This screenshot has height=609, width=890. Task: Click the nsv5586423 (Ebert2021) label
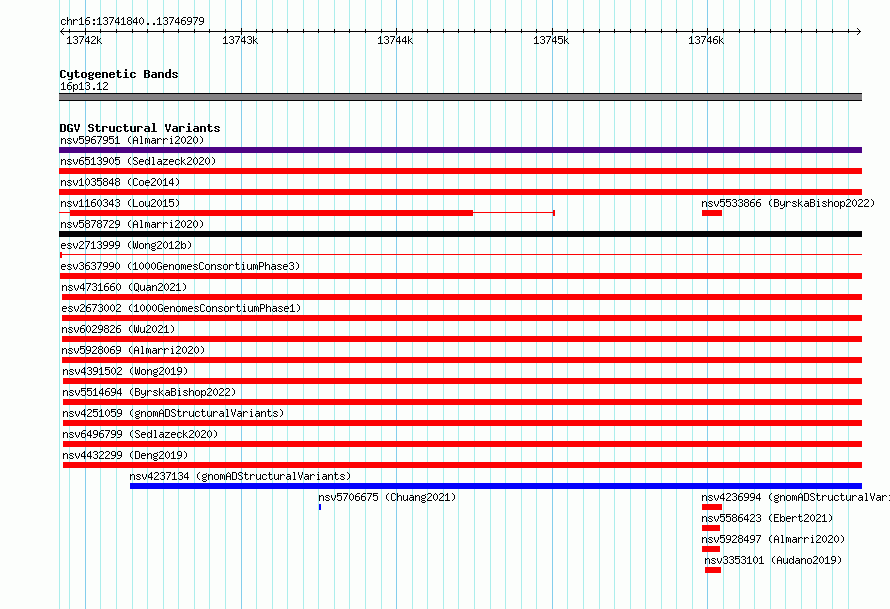pos(767,518)
